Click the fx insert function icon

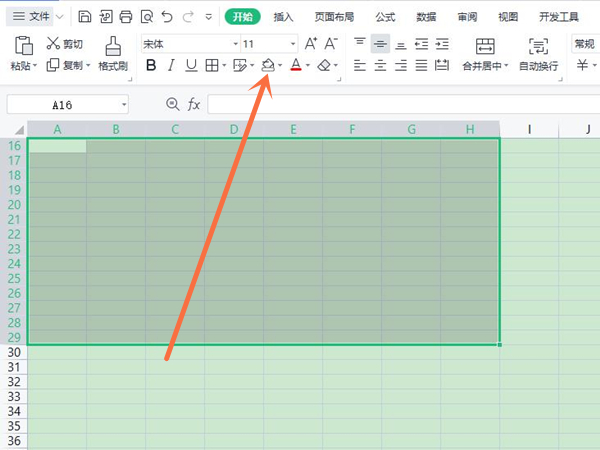click(x=194, y=104)
